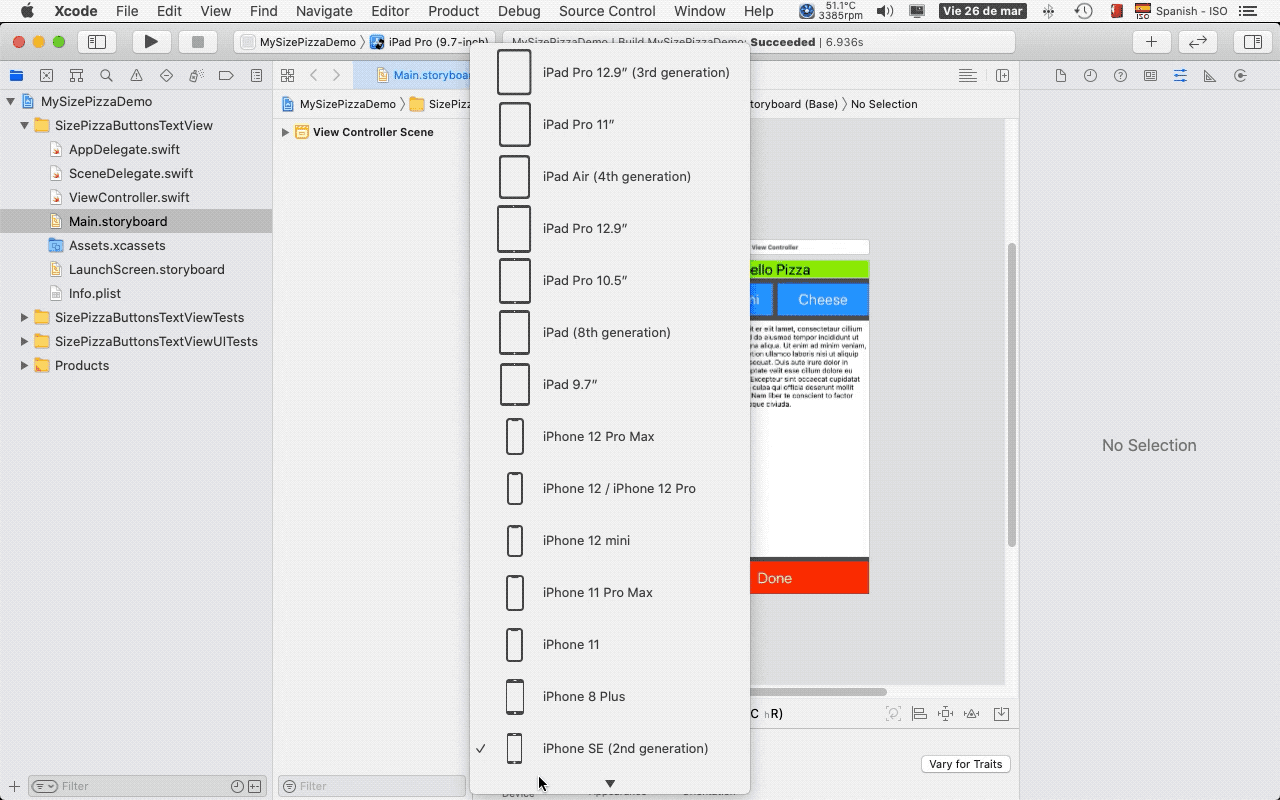Open the Align constraints menu icon
The image size is (1280, 800).
pyautogui.click(x=919, y=714)
